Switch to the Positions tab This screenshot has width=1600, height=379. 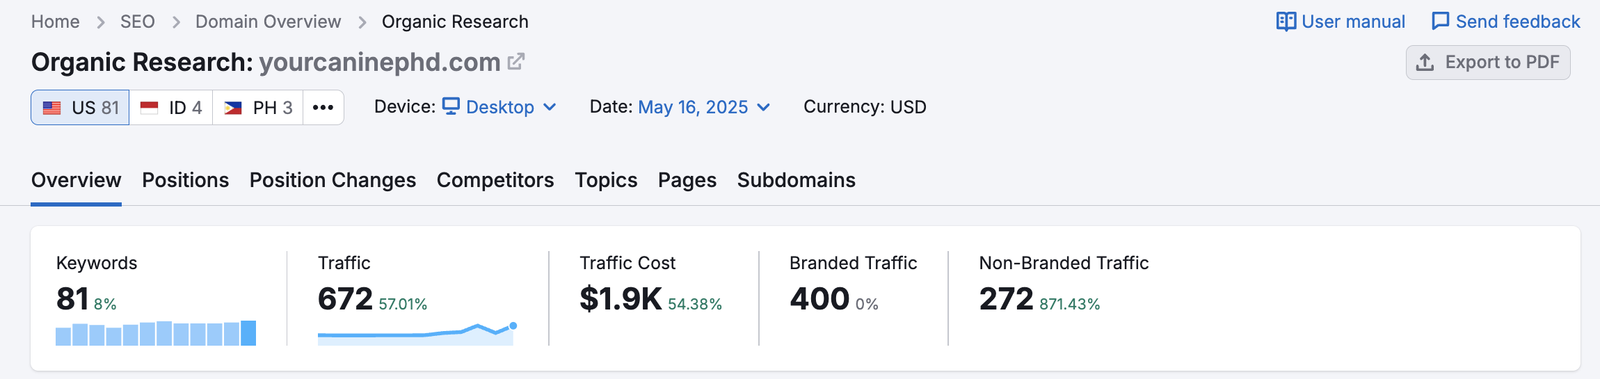coord(185,180)
